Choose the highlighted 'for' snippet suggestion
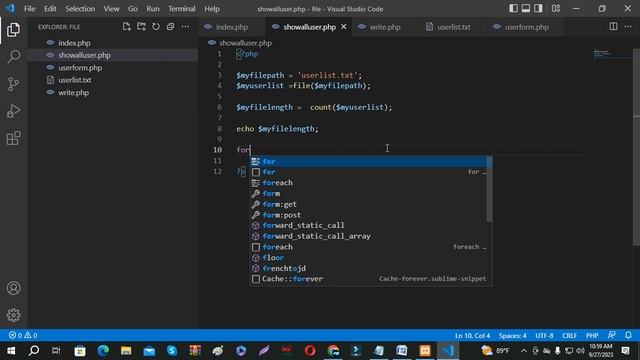The image size is (640, 360). point(368,162)
